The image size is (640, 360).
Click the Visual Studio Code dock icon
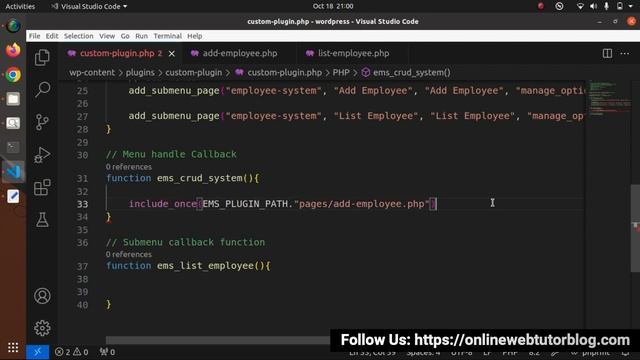13,171
